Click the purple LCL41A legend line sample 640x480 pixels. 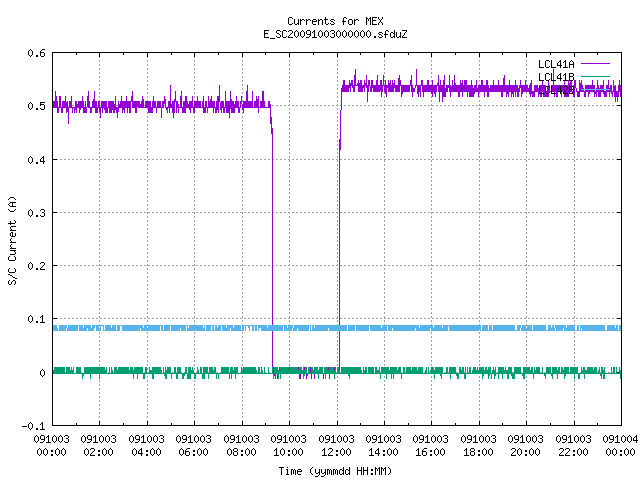595,64
